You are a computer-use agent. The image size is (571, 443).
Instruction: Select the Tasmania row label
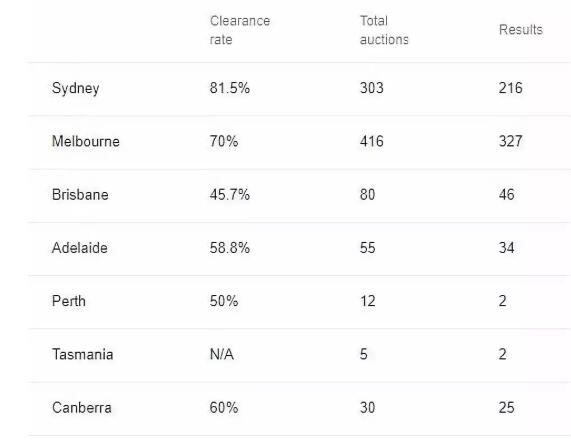[83, 354]
